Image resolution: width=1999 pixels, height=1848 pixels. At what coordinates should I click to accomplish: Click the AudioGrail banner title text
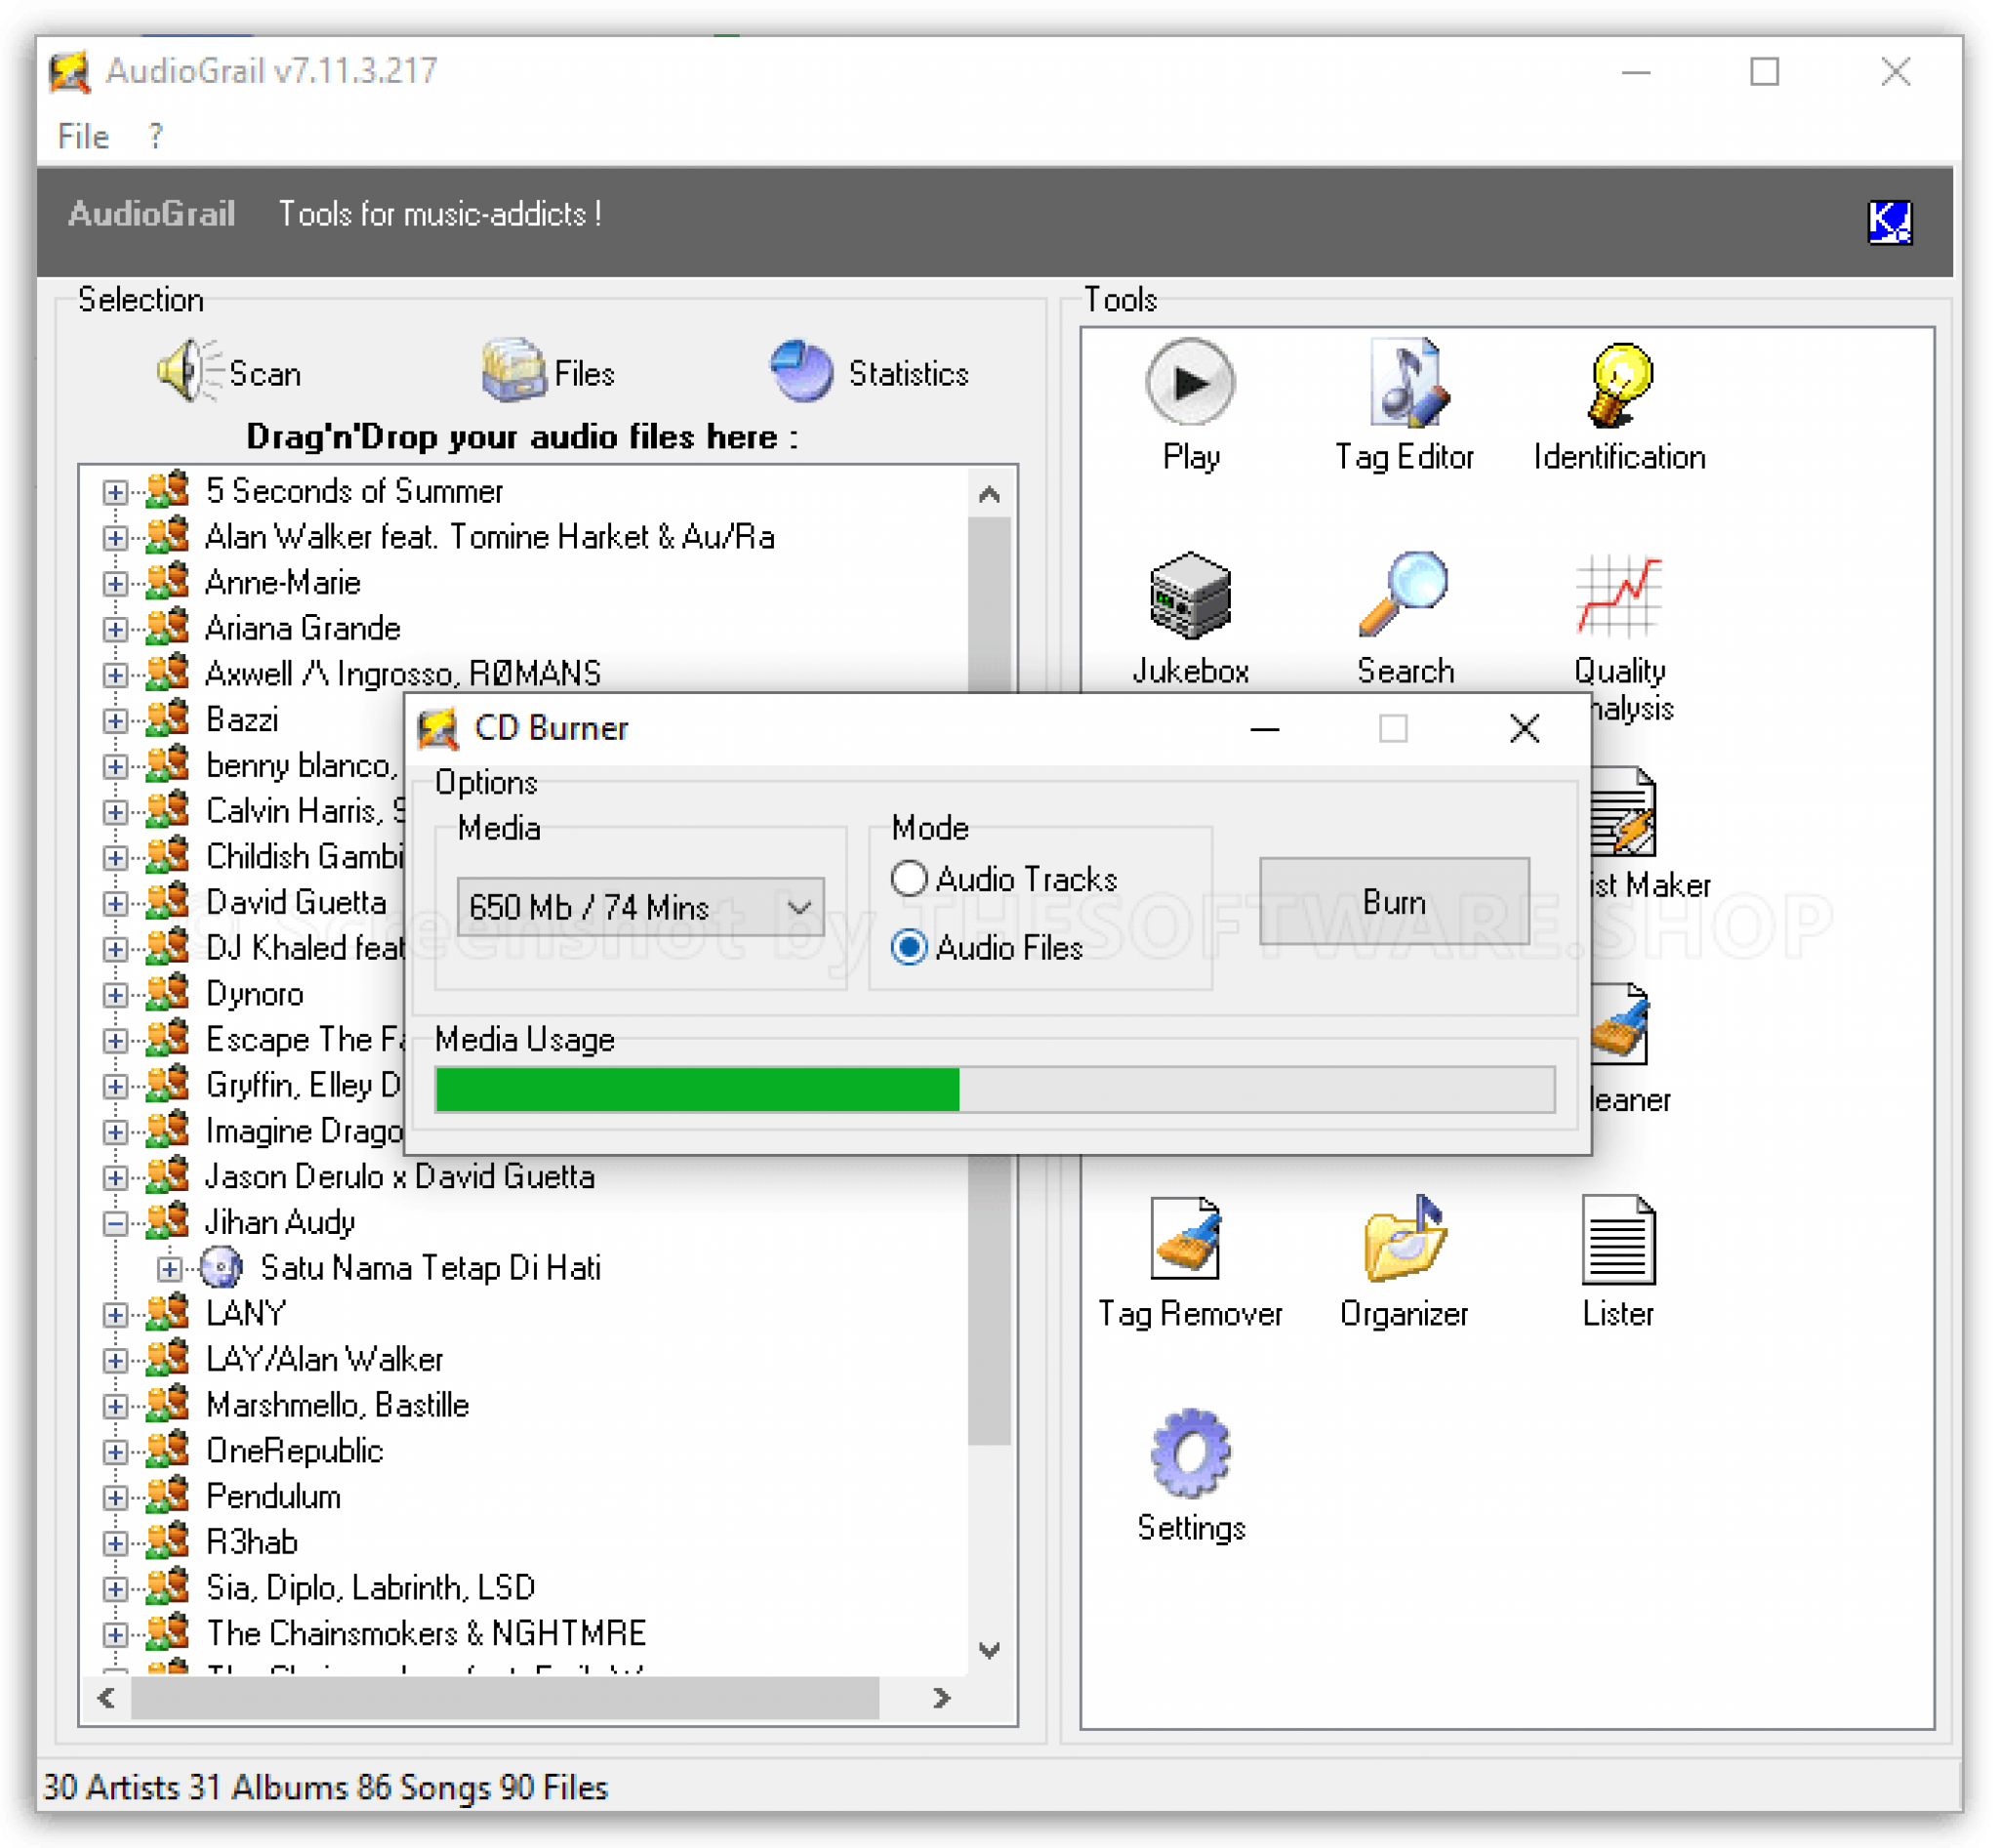click(152, 214)
